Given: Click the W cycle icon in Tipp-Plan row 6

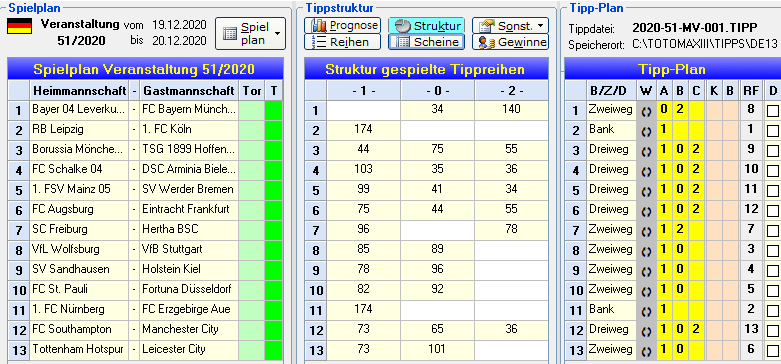Looking at the screenshot, I should (647, 211).
